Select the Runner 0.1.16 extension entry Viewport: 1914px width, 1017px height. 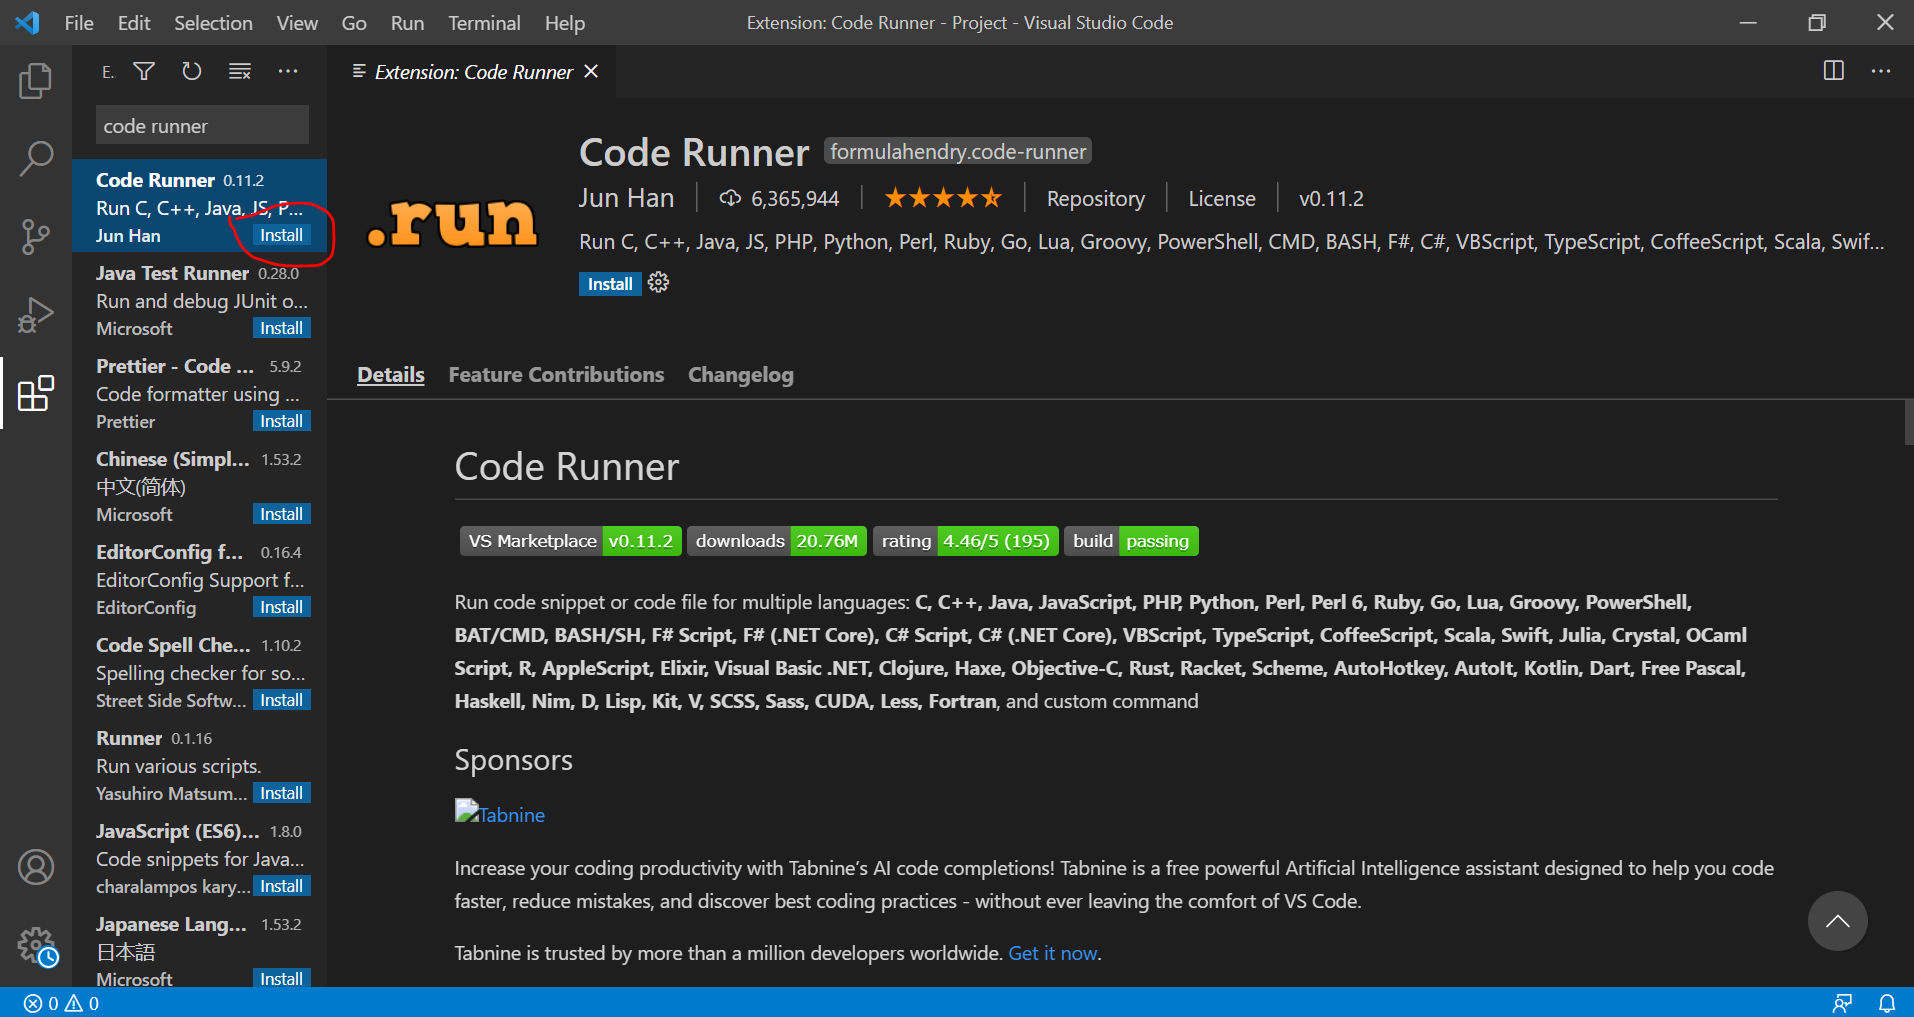tap(199, 765)
